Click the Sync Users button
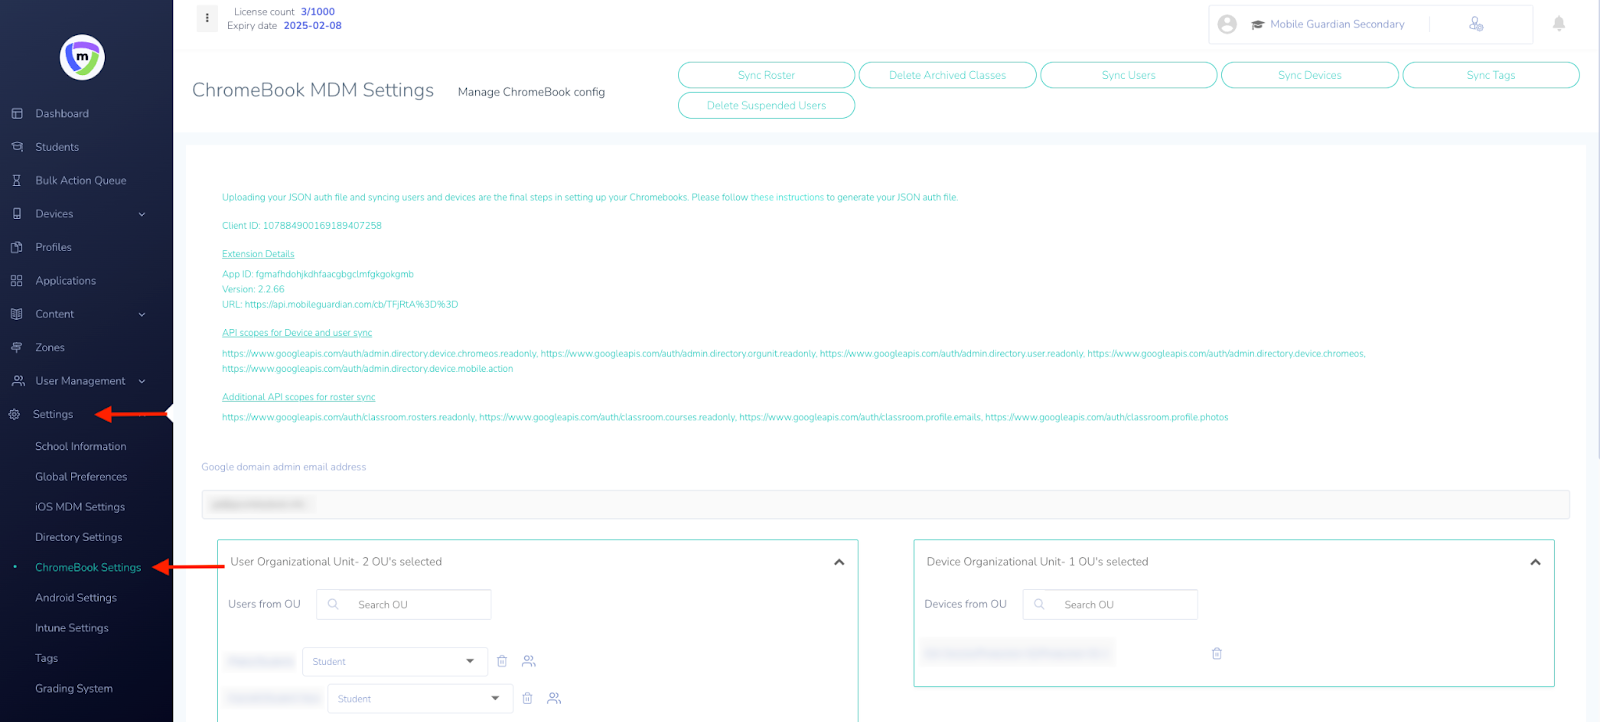The width and height of the screenshot is (1600, 722). [1128, 75]
